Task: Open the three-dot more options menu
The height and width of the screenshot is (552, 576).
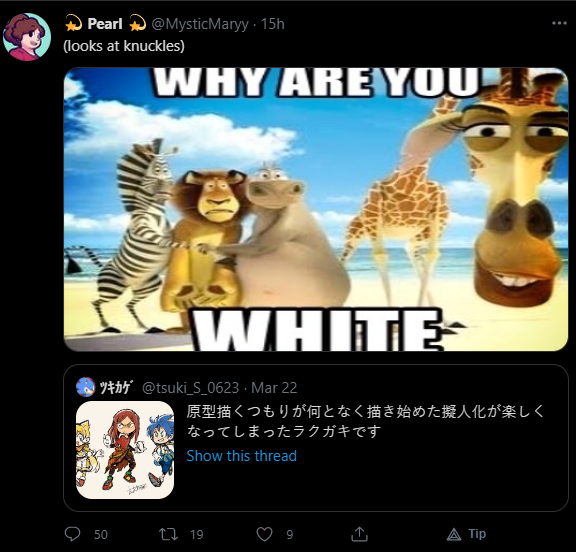Action: 559,24
